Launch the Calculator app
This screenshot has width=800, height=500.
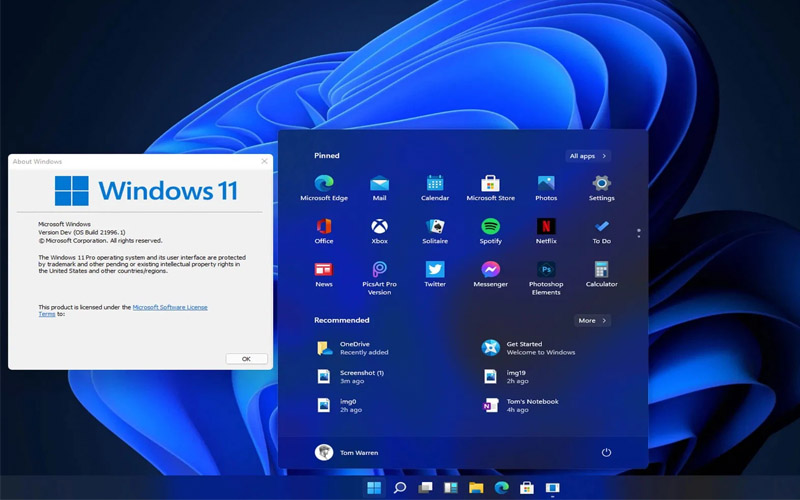[602, 274]
